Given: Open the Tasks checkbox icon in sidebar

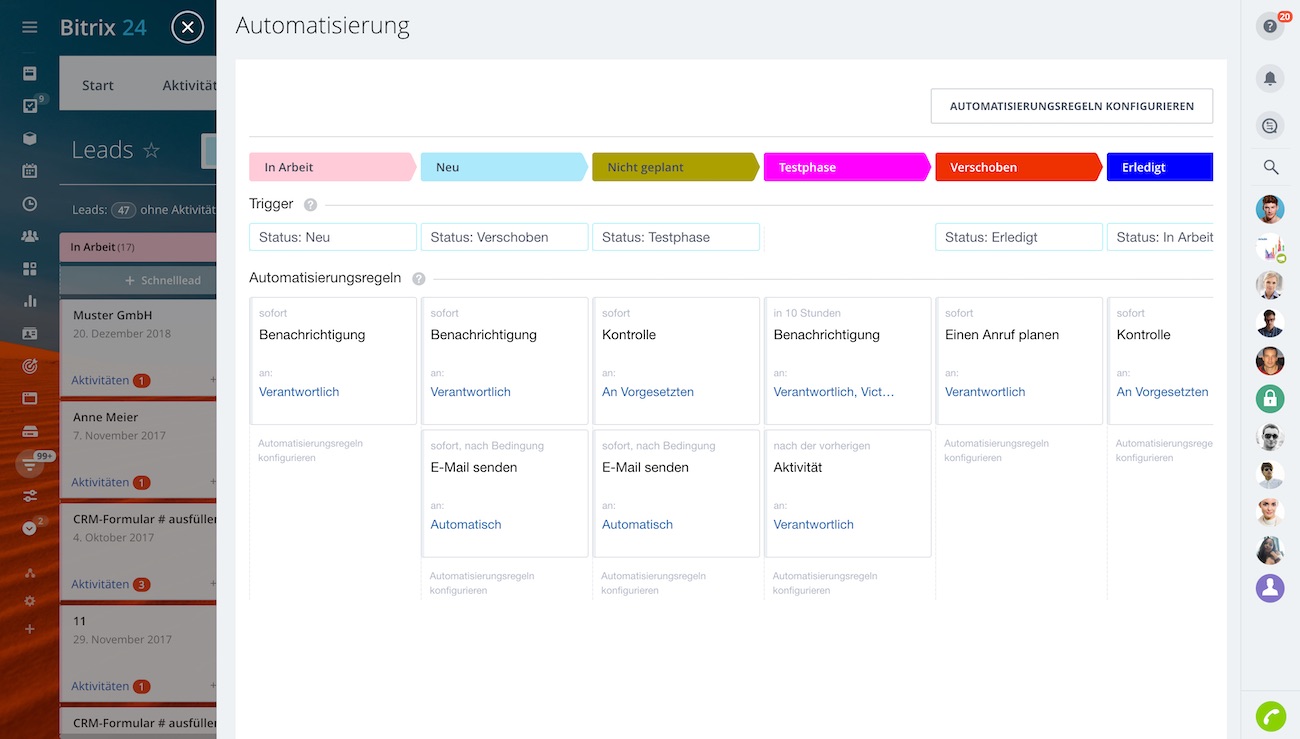Looking at the screenshot, I should pos(30,106).
